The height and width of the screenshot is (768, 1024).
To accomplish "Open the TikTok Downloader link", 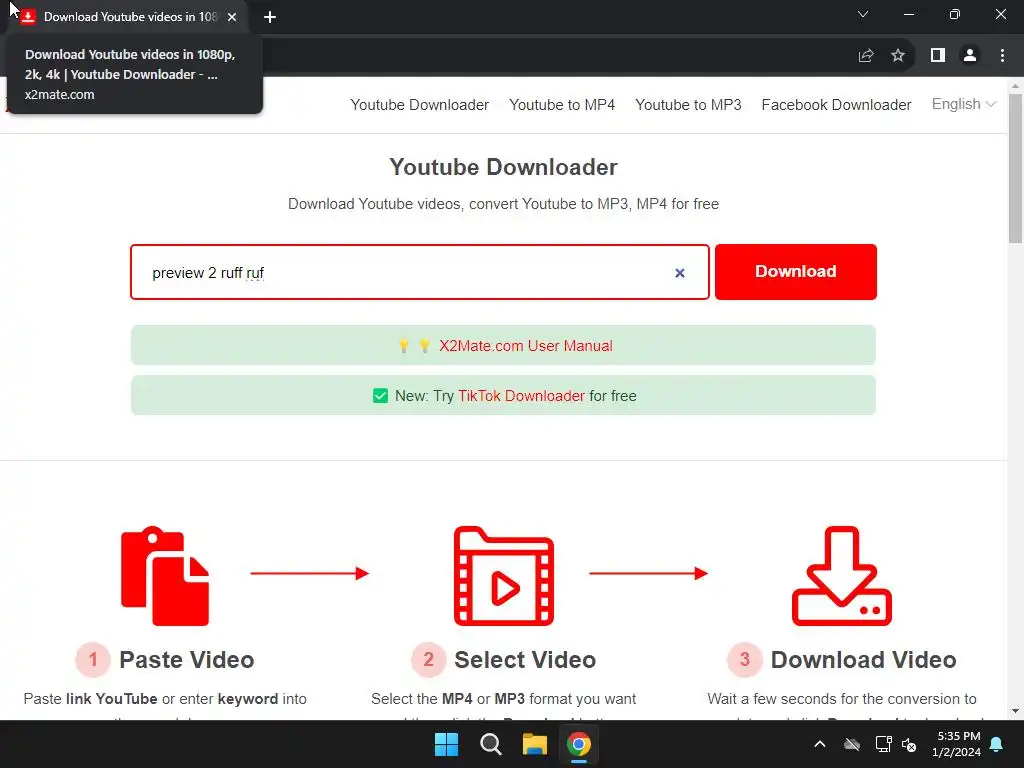I will [x=521, y=396].
